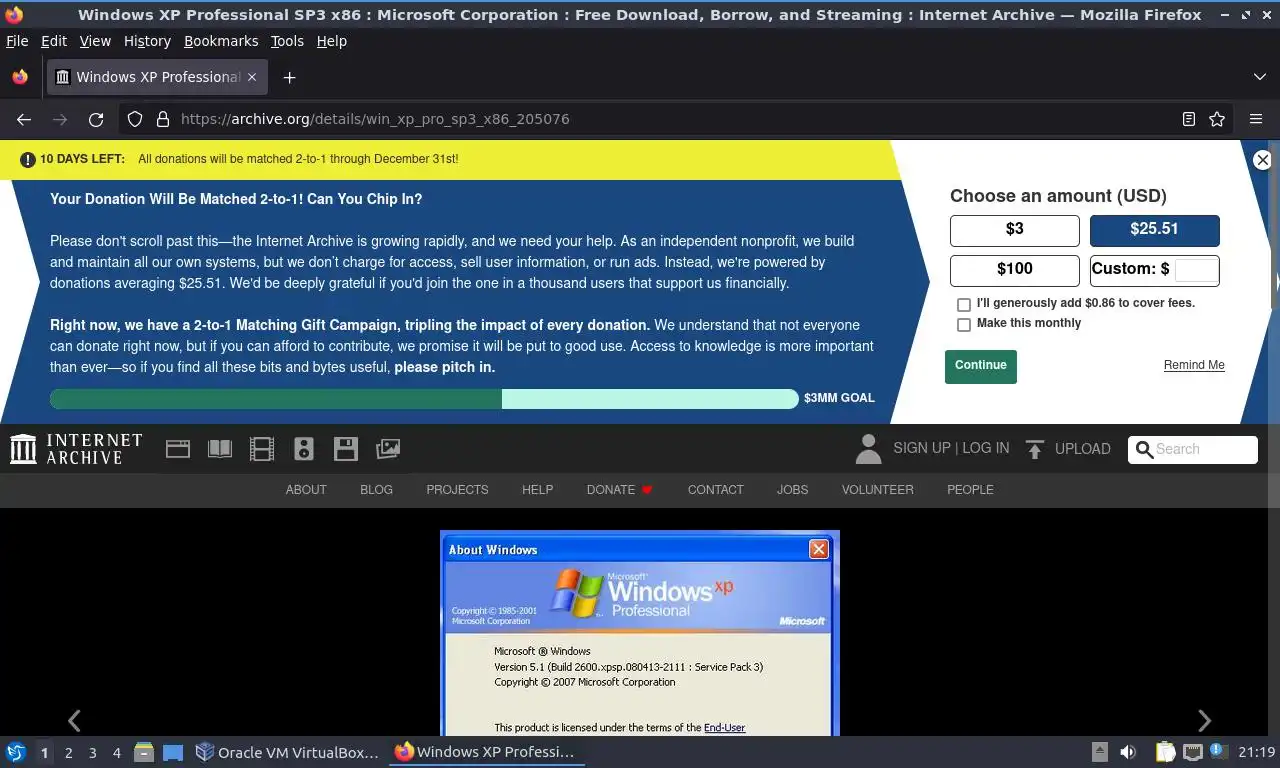Select the Windows XP Professional browser tab
Image resolution: width=1280 pixels, height=768 pixels.
pos(157,77)
